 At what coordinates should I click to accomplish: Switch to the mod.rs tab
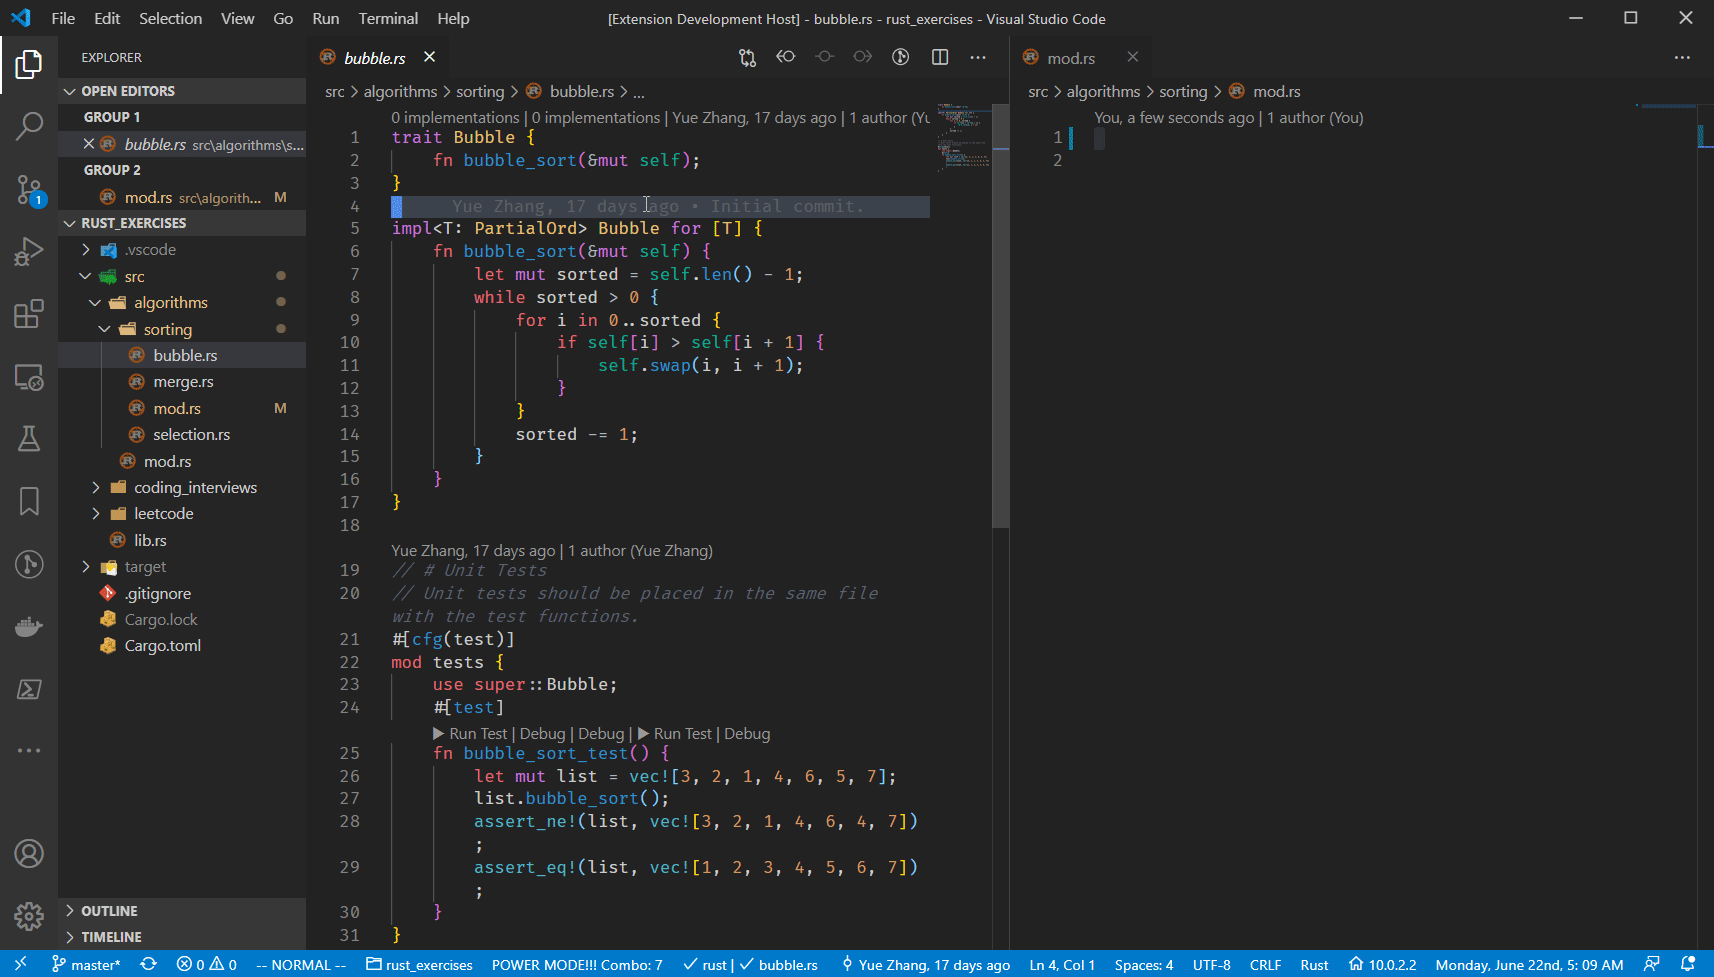click(x=1081, y=57)
